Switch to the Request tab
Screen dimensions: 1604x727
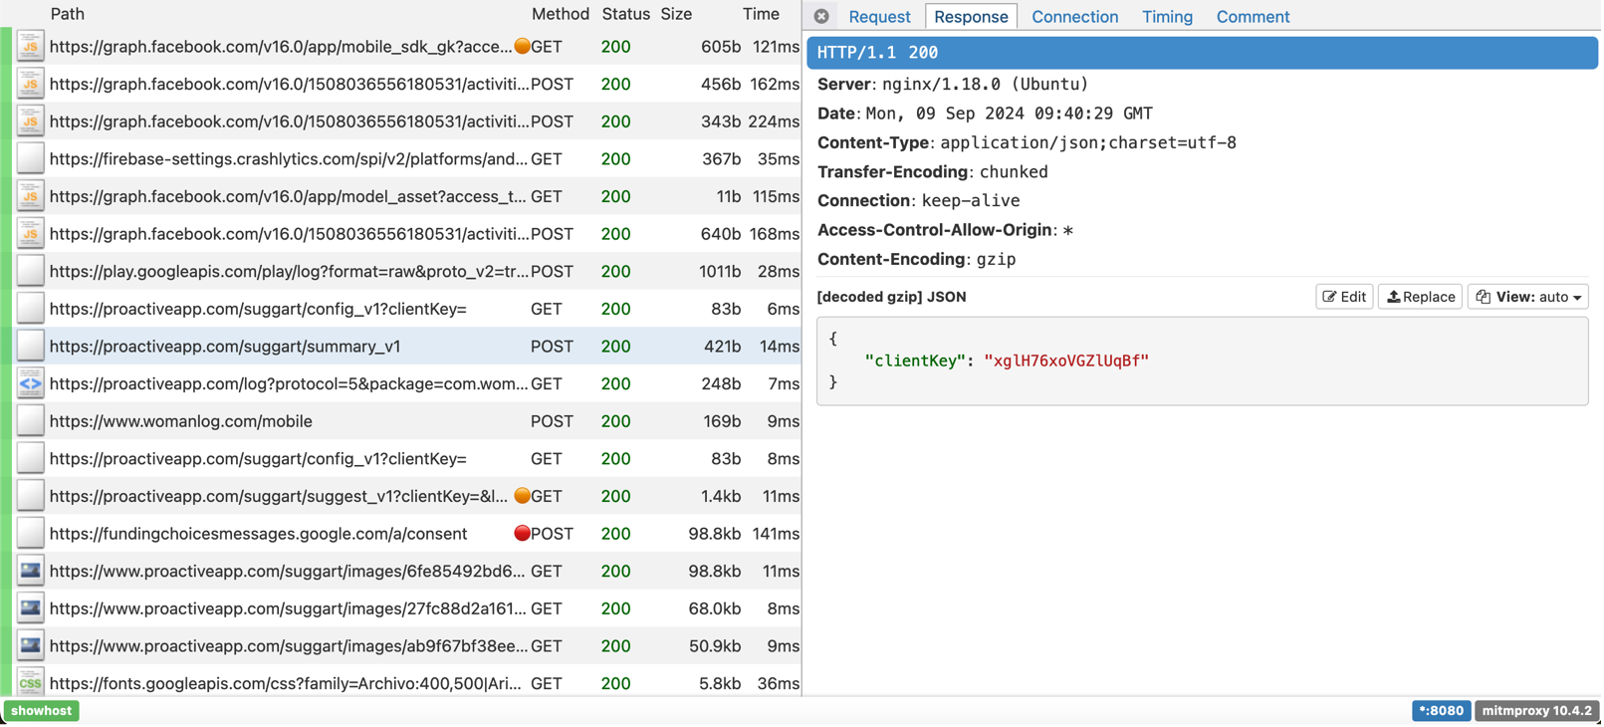[x=879, y=17]
